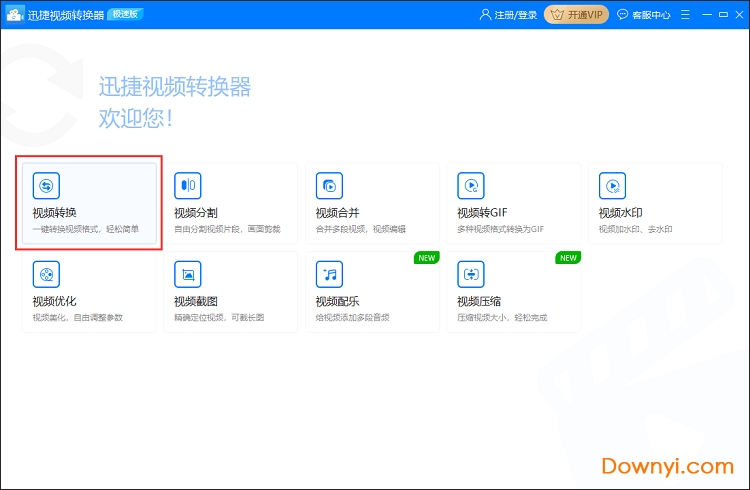Click description 视频加水印、去水印
The image size is (750, 490).
pyautogui.click(x=636, y=229)
